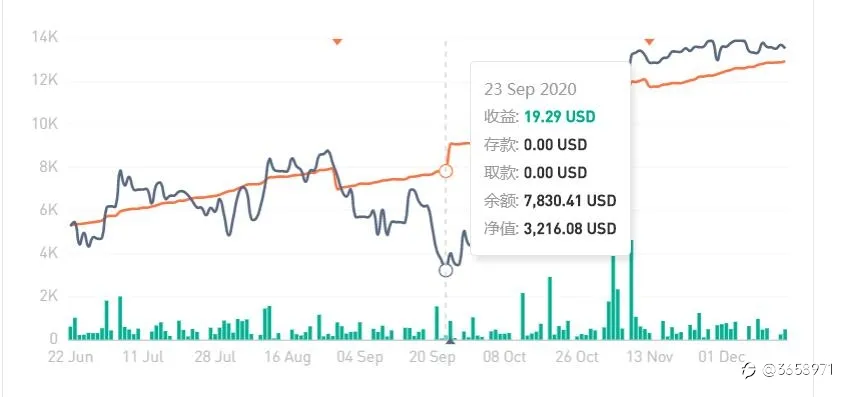Click the 22 Jun date axis label

tap(70, 357)
